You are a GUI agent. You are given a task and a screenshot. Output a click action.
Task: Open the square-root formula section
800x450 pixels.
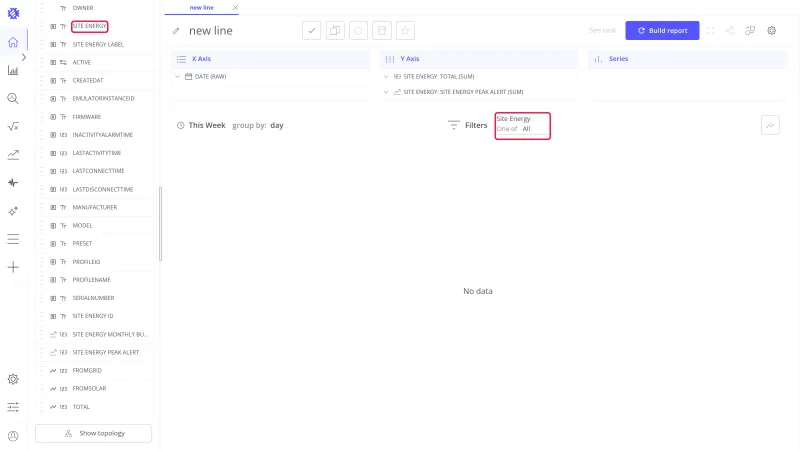pos(13,127)
